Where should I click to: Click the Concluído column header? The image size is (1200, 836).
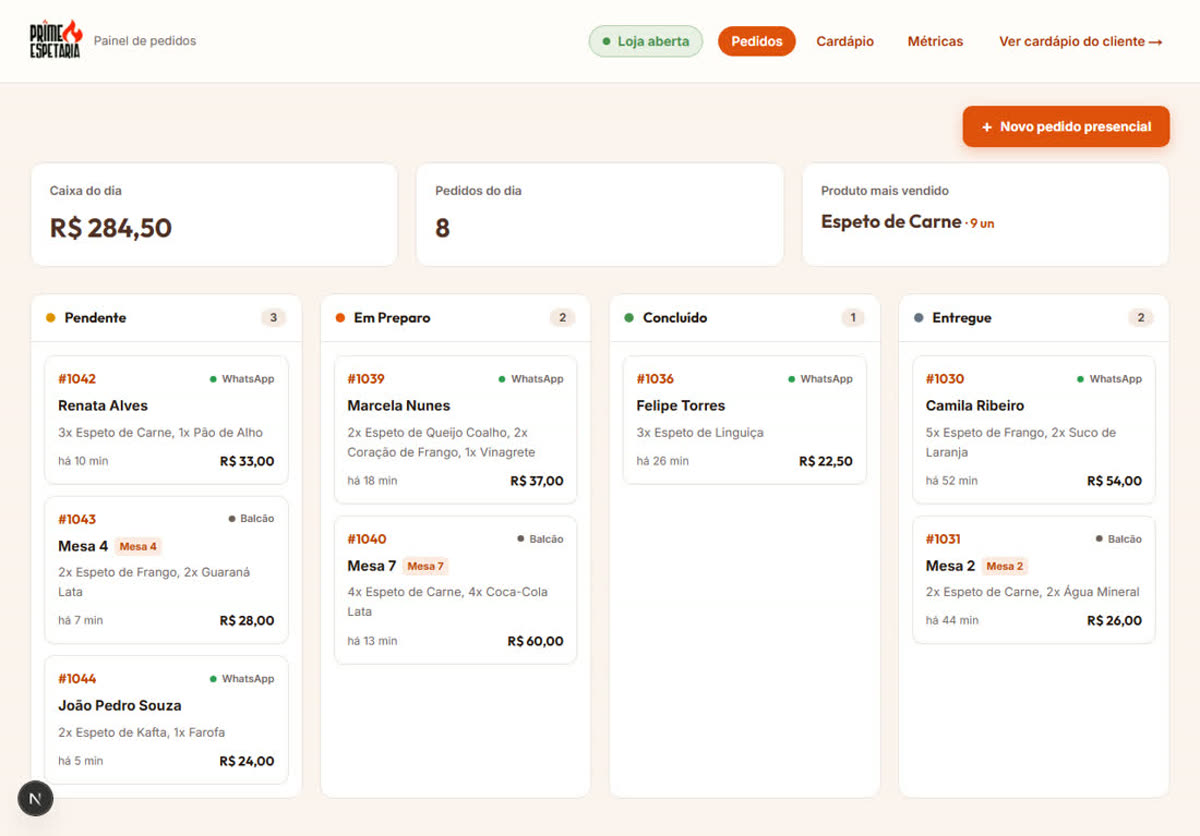click(745, 318)
